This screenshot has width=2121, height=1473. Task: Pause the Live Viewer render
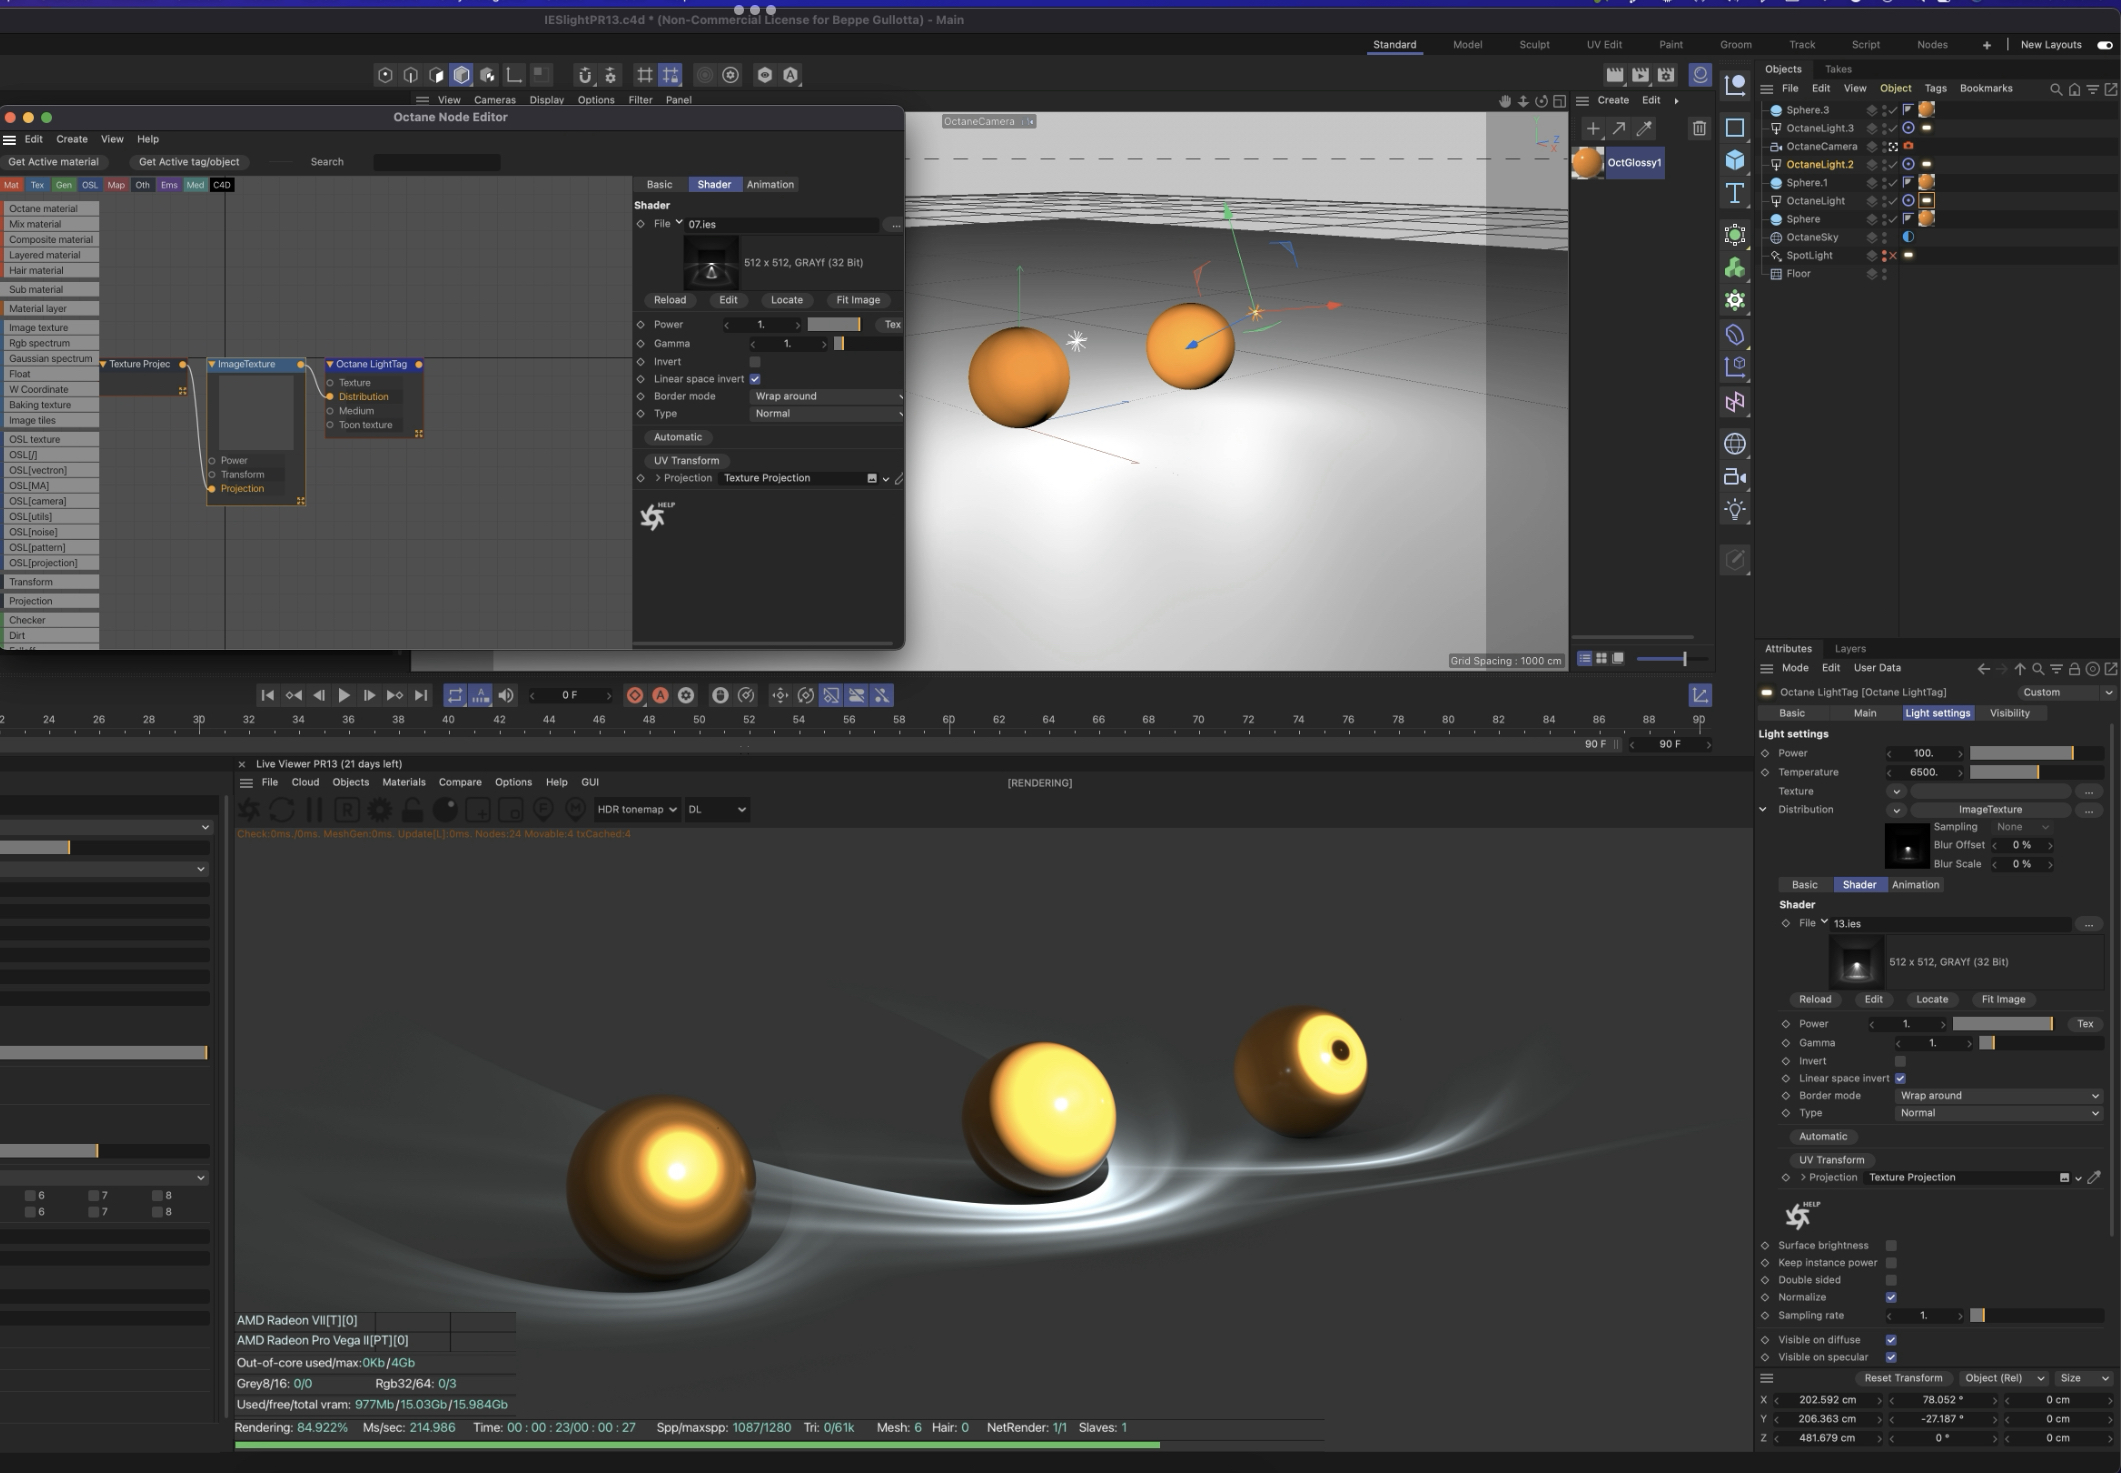(x=314, y=810)
